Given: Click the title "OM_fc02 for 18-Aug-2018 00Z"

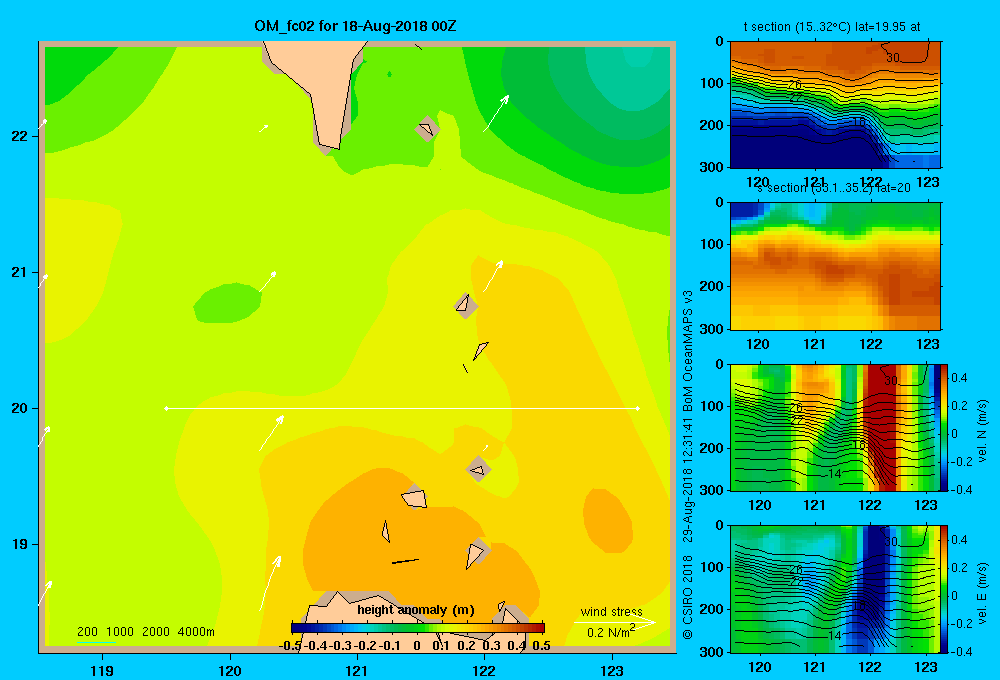Looking at the screenshot, I should click(x=355, y=26).
